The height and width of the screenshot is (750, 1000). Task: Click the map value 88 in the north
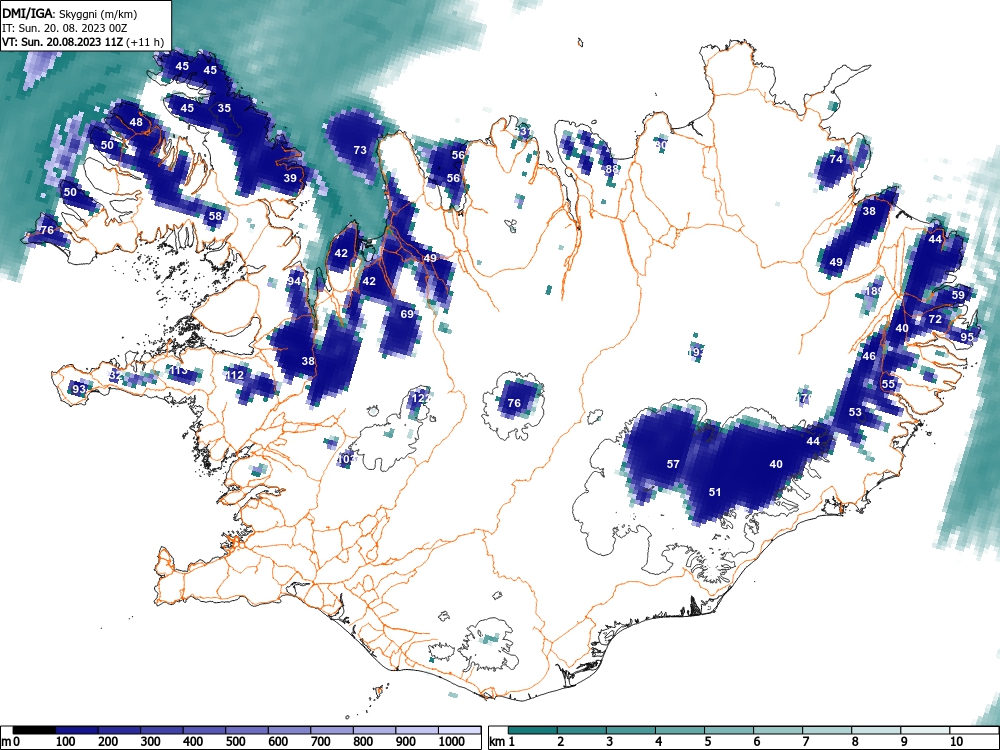[x=612, y=169]
